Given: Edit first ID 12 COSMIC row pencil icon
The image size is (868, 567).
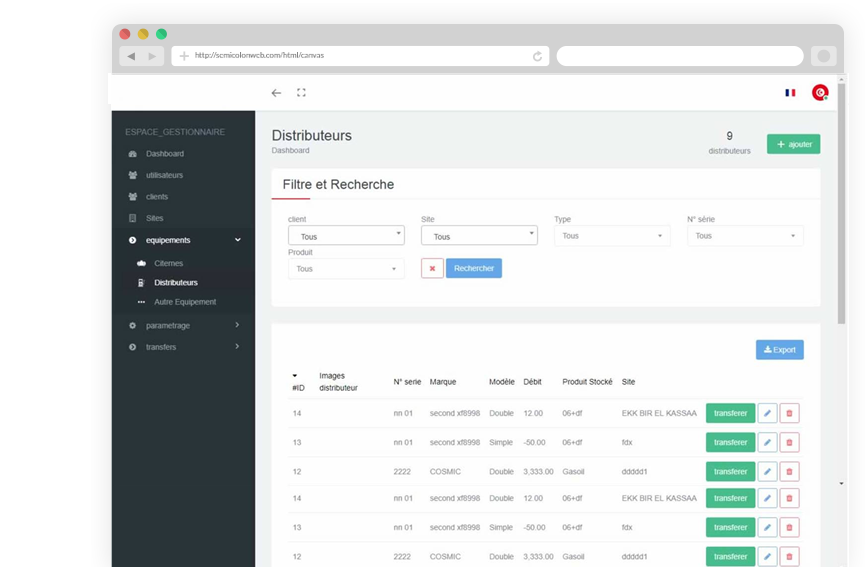Looking at the screenshot, I should tap(767, 472).
